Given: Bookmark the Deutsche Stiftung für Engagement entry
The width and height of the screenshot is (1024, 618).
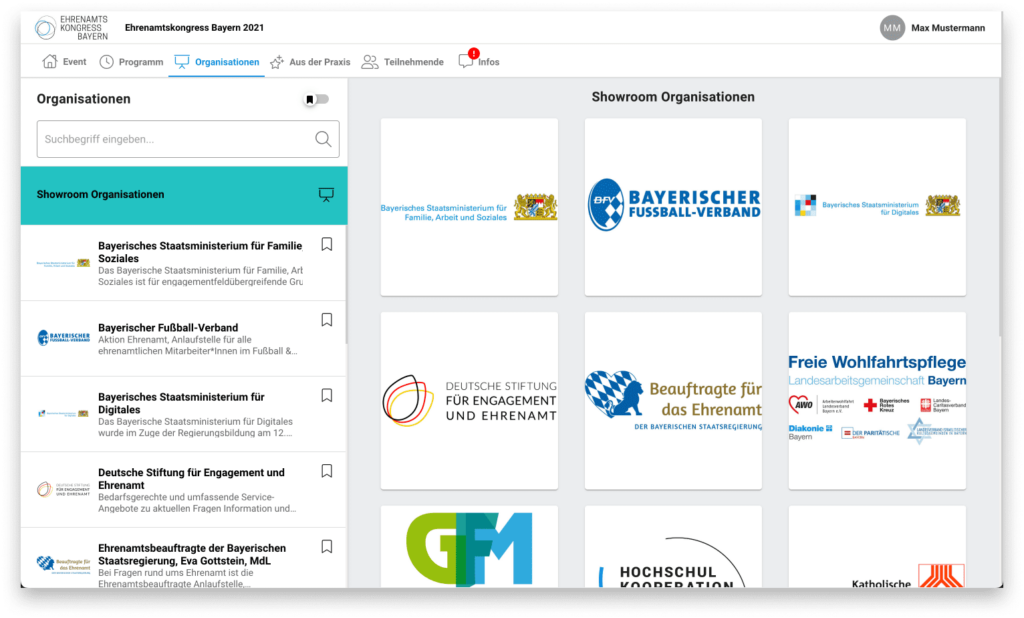Looking at the screenshot, I should [x=326, y=470].
